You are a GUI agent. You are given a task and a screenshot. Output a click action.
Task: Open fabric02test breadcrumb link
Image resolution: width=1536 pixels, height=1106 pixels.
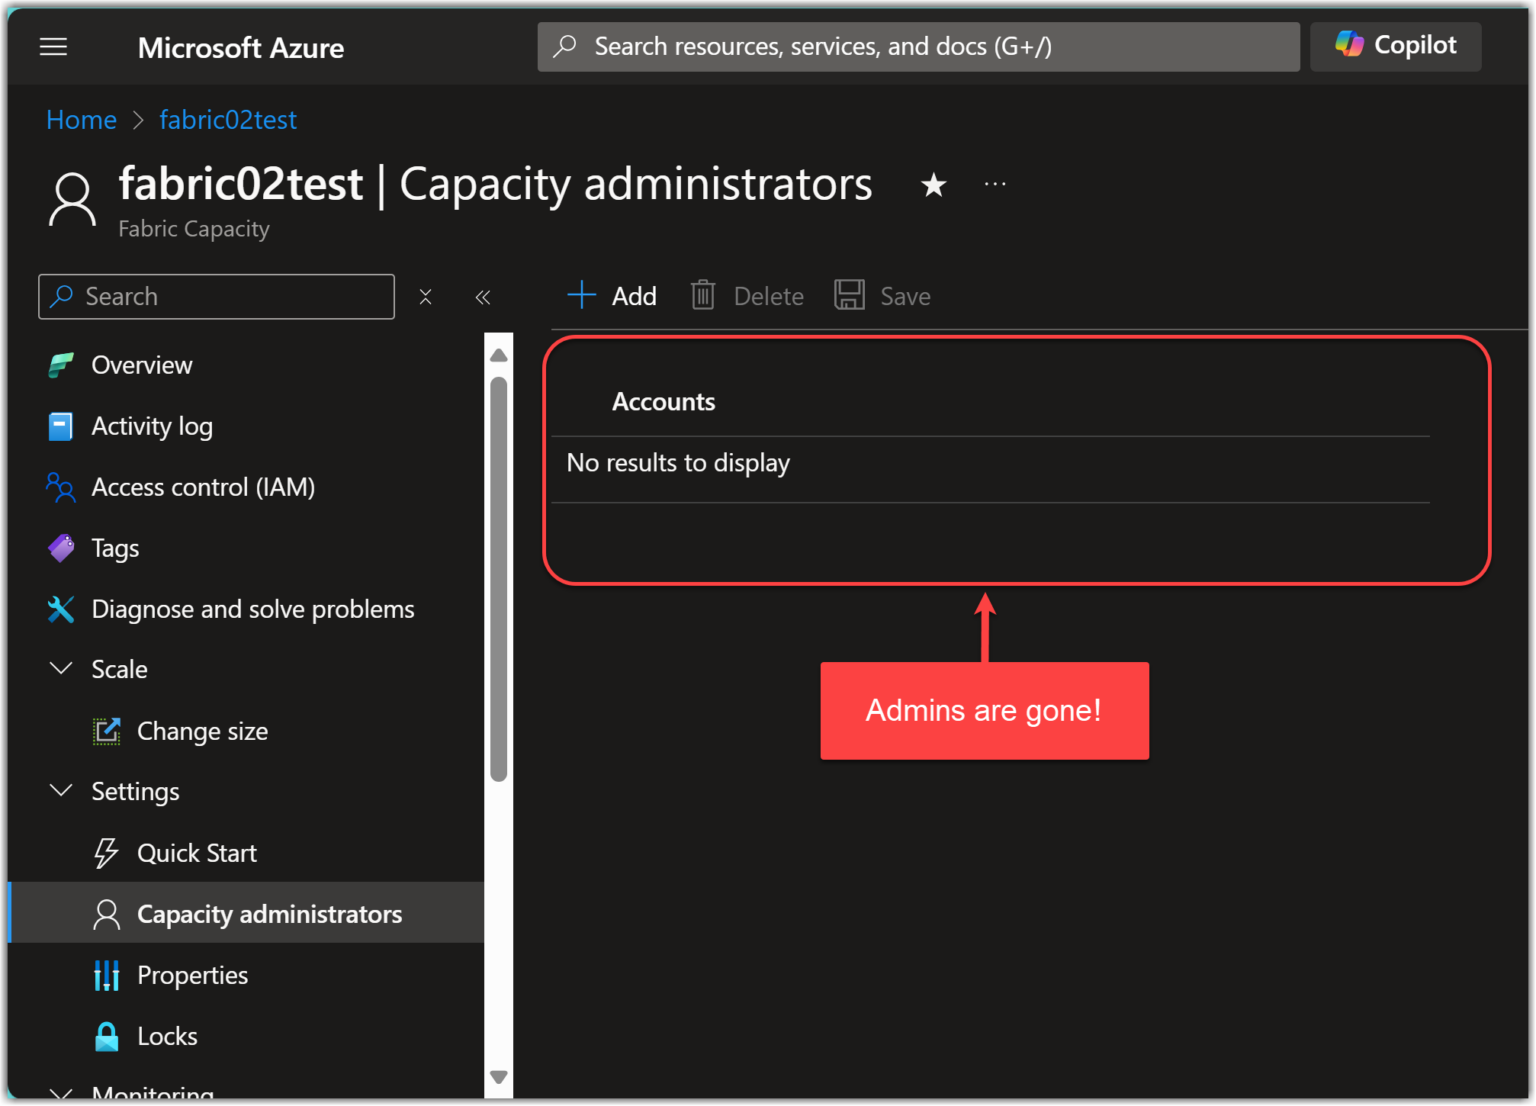click(228, 120)
